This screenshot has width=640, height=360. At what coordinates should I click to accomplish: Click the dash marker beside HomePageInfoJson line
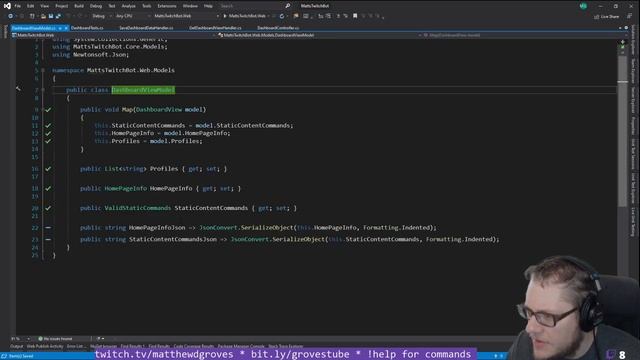(48, 227)
